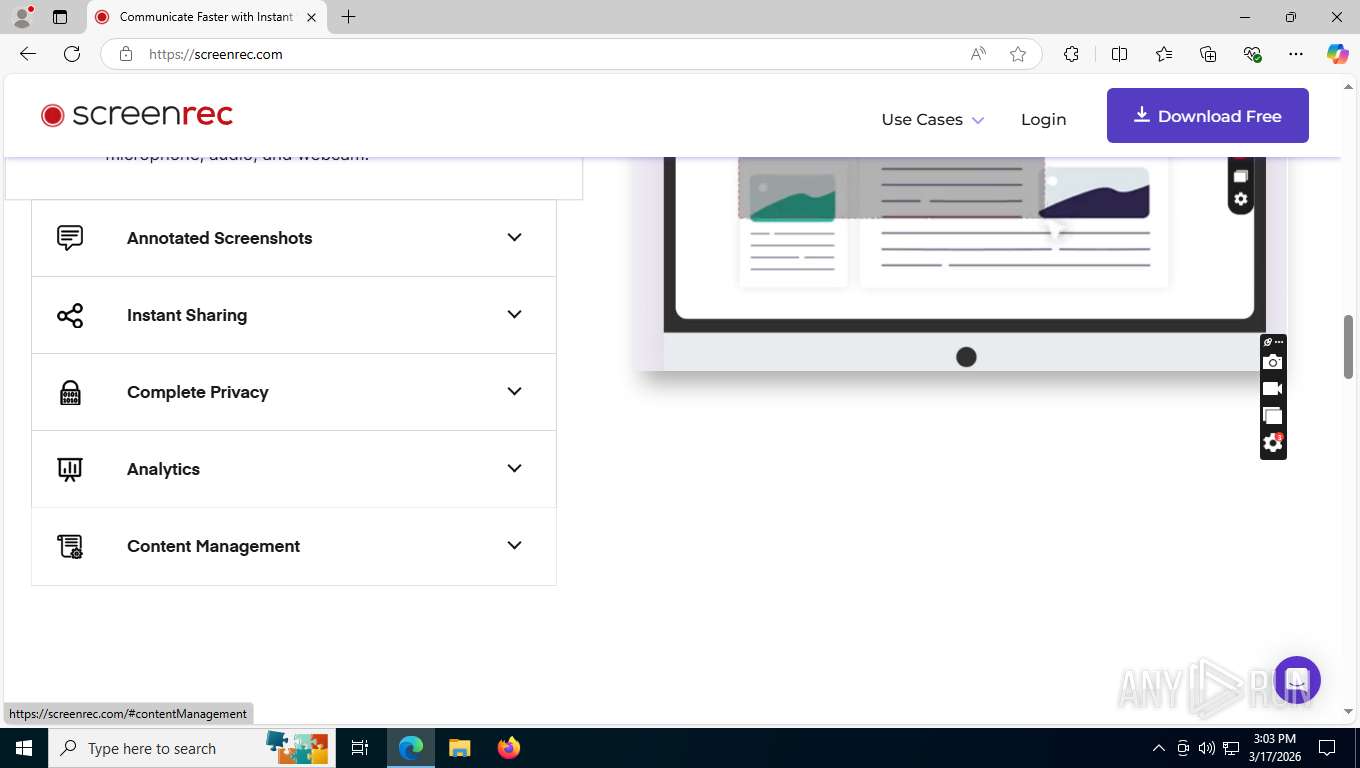The image size is (1360, 768).
Task: Close the screenrec browser tab
Action: pyautogui.click(x=311, y=17)
